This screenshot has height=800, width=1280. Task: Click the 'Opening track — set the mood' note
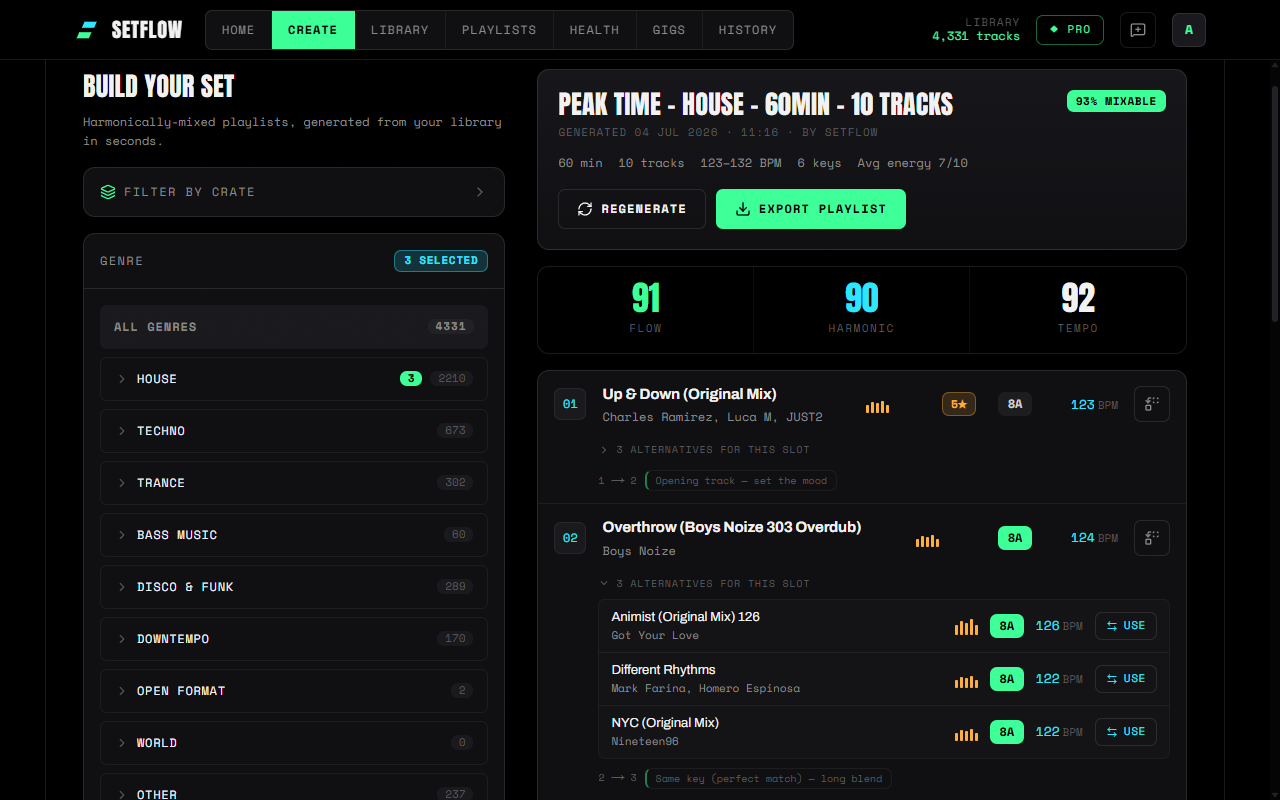[x=741, y=481]
